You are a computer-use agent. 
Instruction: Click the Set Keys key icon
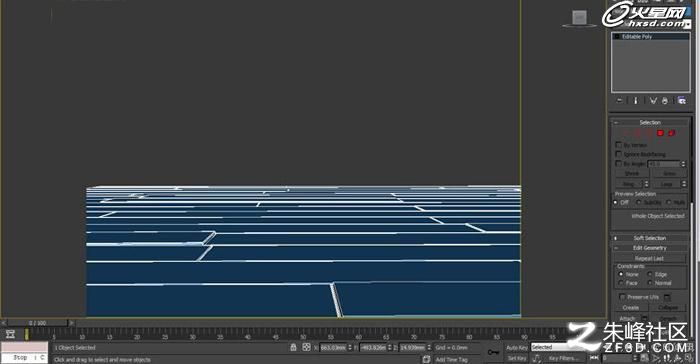[x=493, y=352]
